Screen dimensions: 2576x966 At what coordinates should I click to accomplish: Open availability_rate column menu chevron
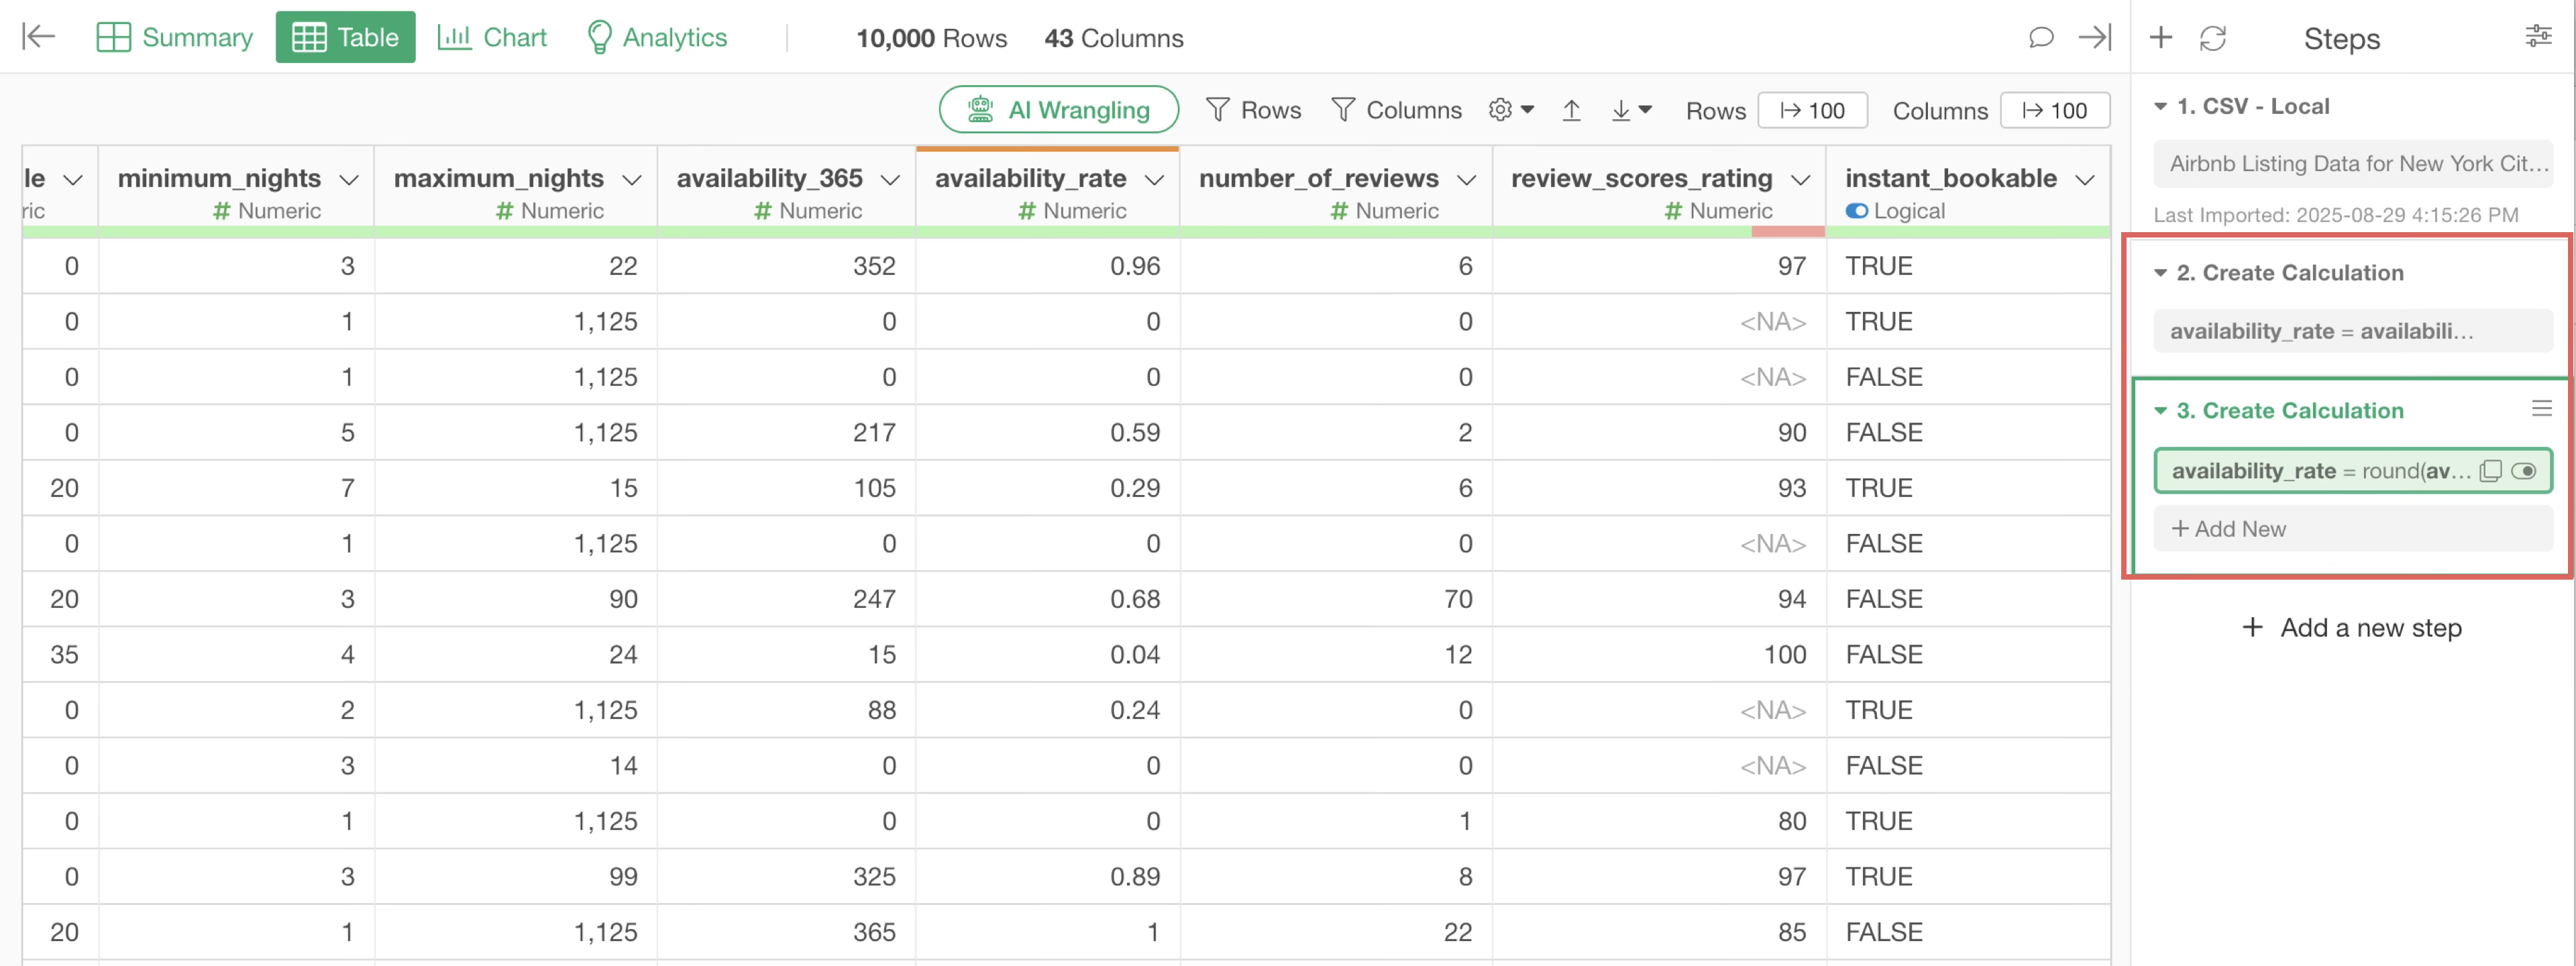(1154, 180)
